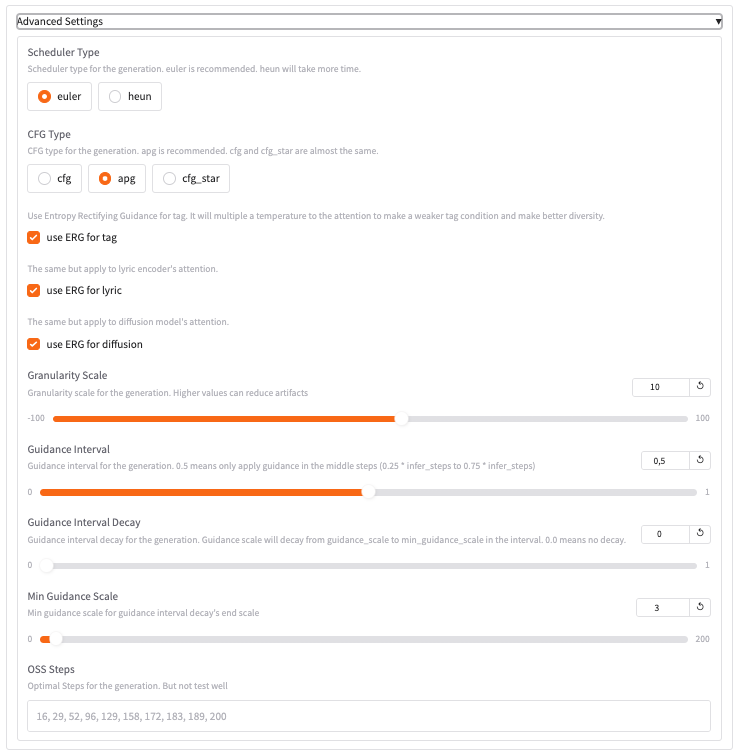Select the euler scheduler type
This screenshot has height=755, width=739.
pyautogui.click(x=59, y=96)
